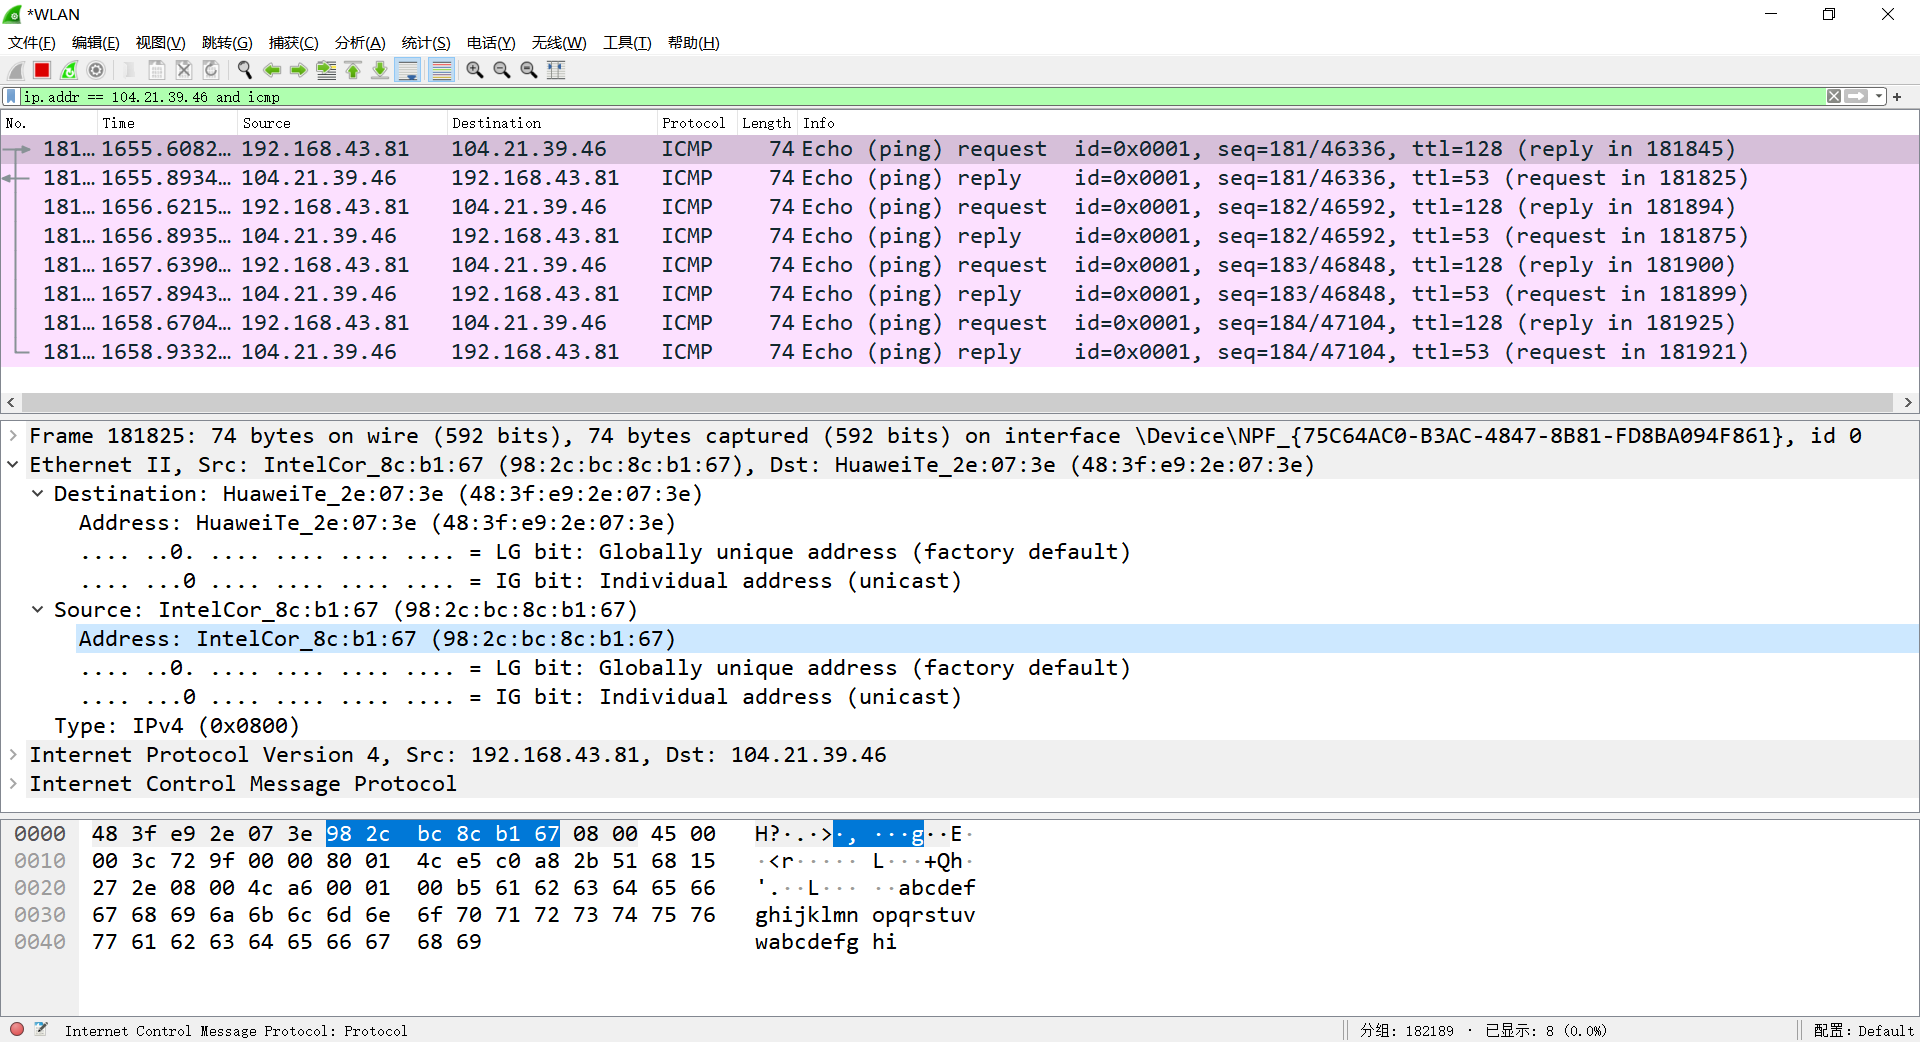Open the 电话(Y) menu
The image size is (1920, 1042).
[491, 43]
